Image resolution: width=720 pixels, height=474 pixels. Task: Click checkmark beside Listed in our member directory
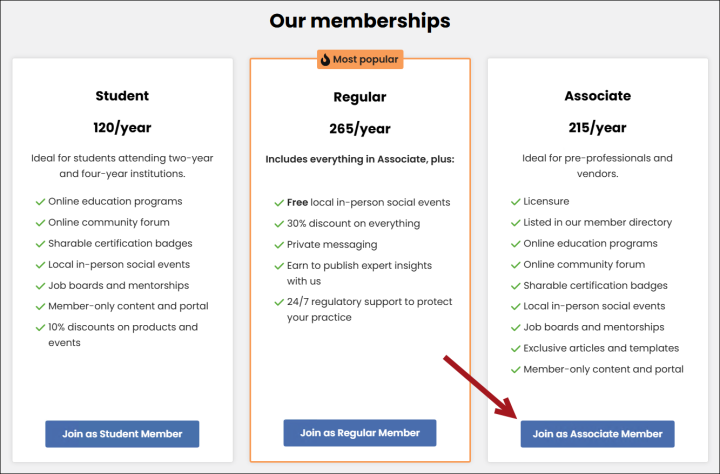pyautogui.click(x=515, y=223)
